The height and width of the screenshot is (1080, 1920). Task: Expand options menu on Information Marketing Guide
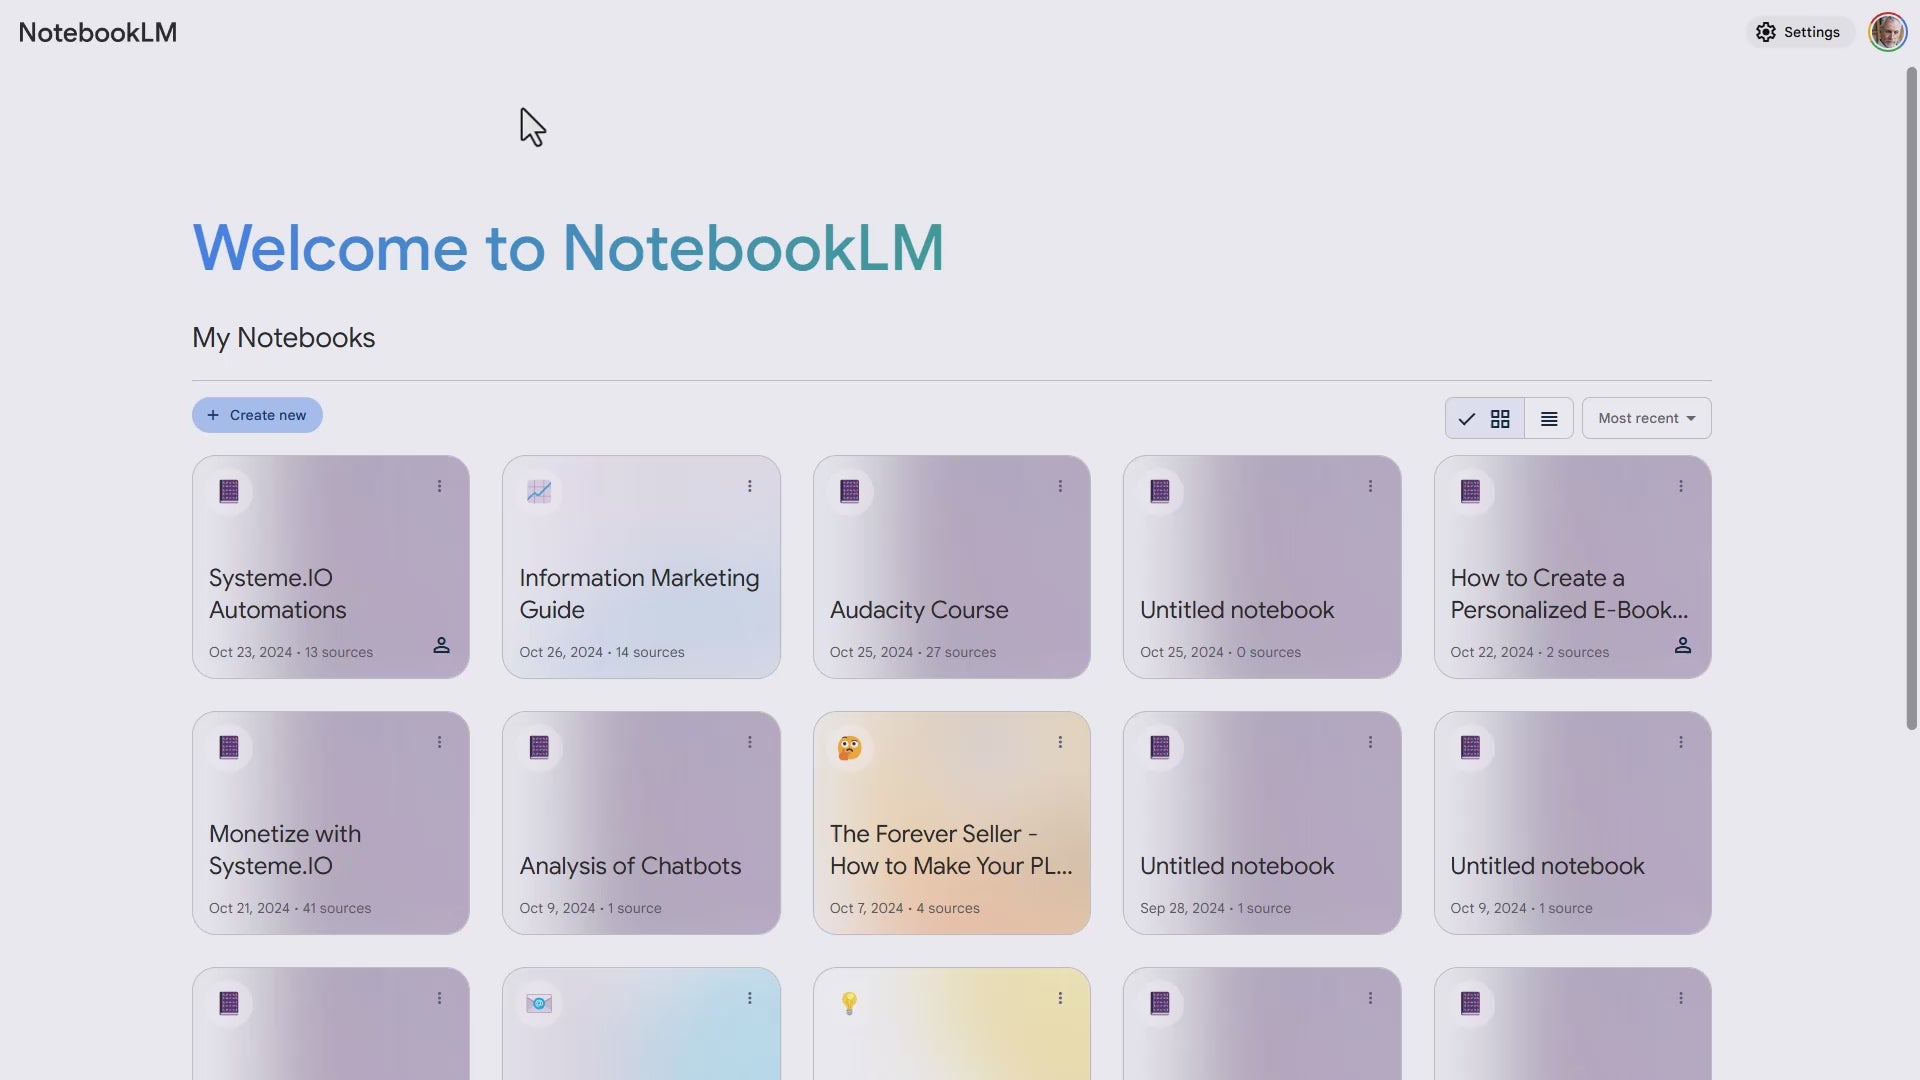(x=750, y=486)
